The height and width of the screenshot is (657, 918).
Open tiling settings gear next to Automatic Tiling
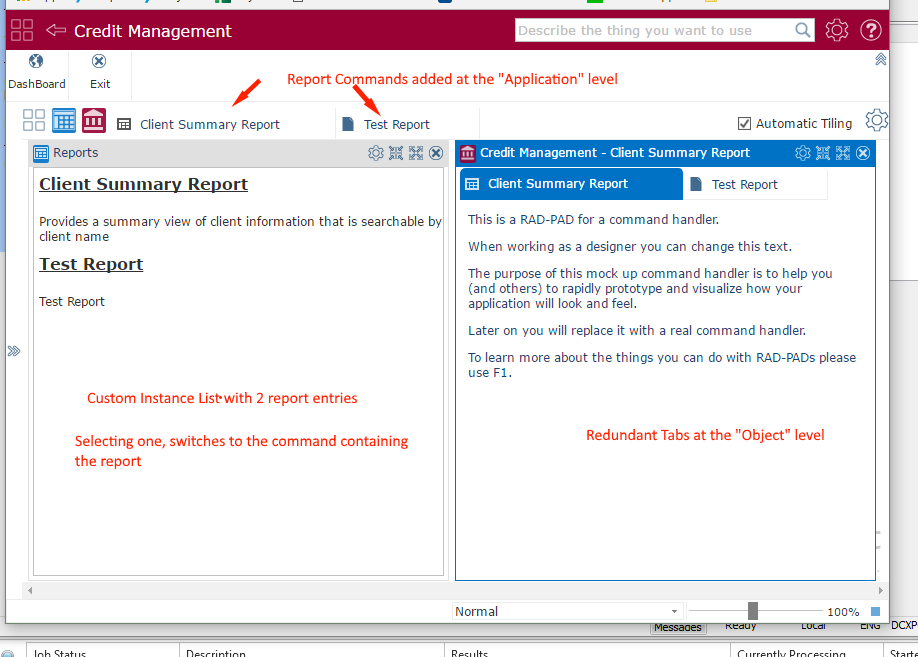pyautogui.click(x=876, y=120)
